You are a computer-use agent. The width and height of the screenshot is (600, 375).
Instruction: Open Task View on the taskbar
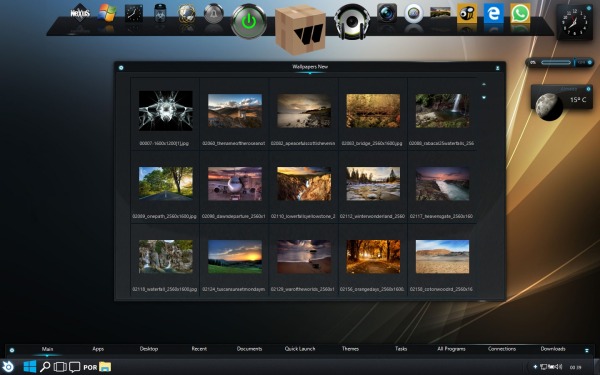pos(60,367)
